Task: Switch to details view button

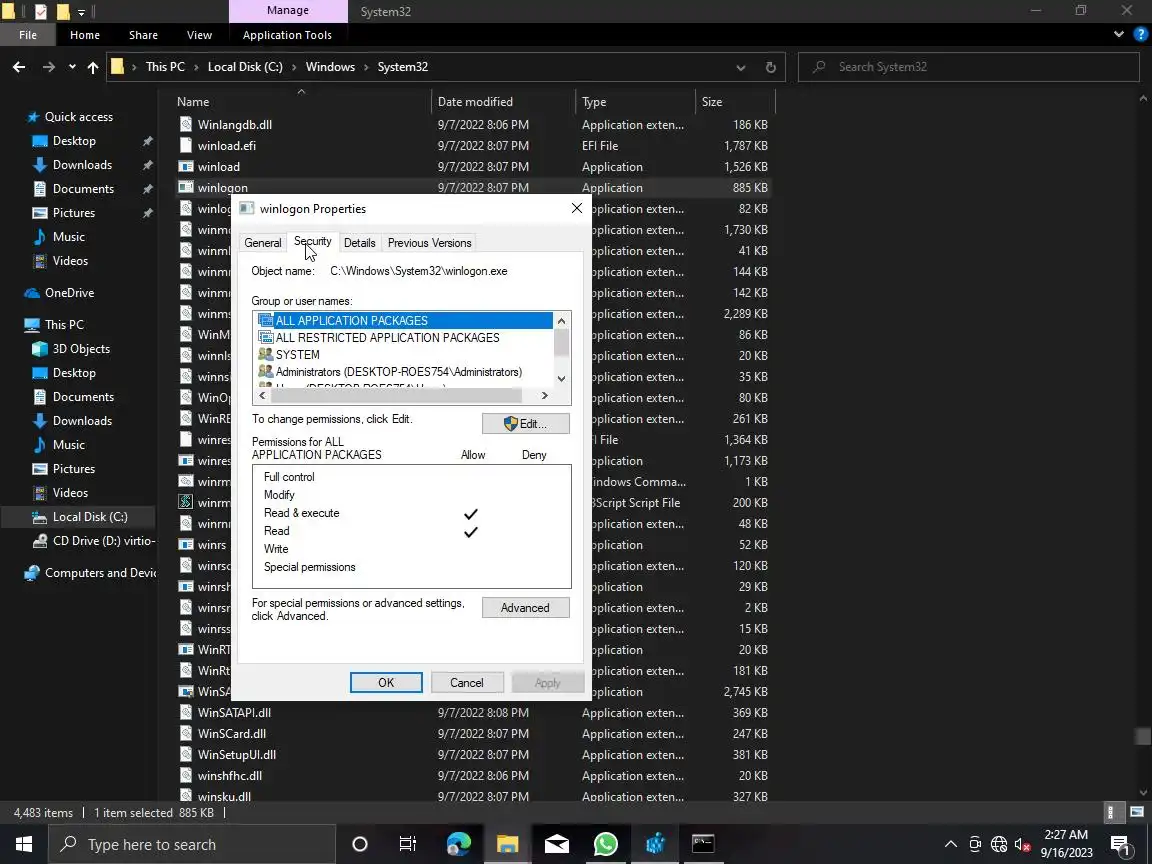Action: pos(1111,812)
